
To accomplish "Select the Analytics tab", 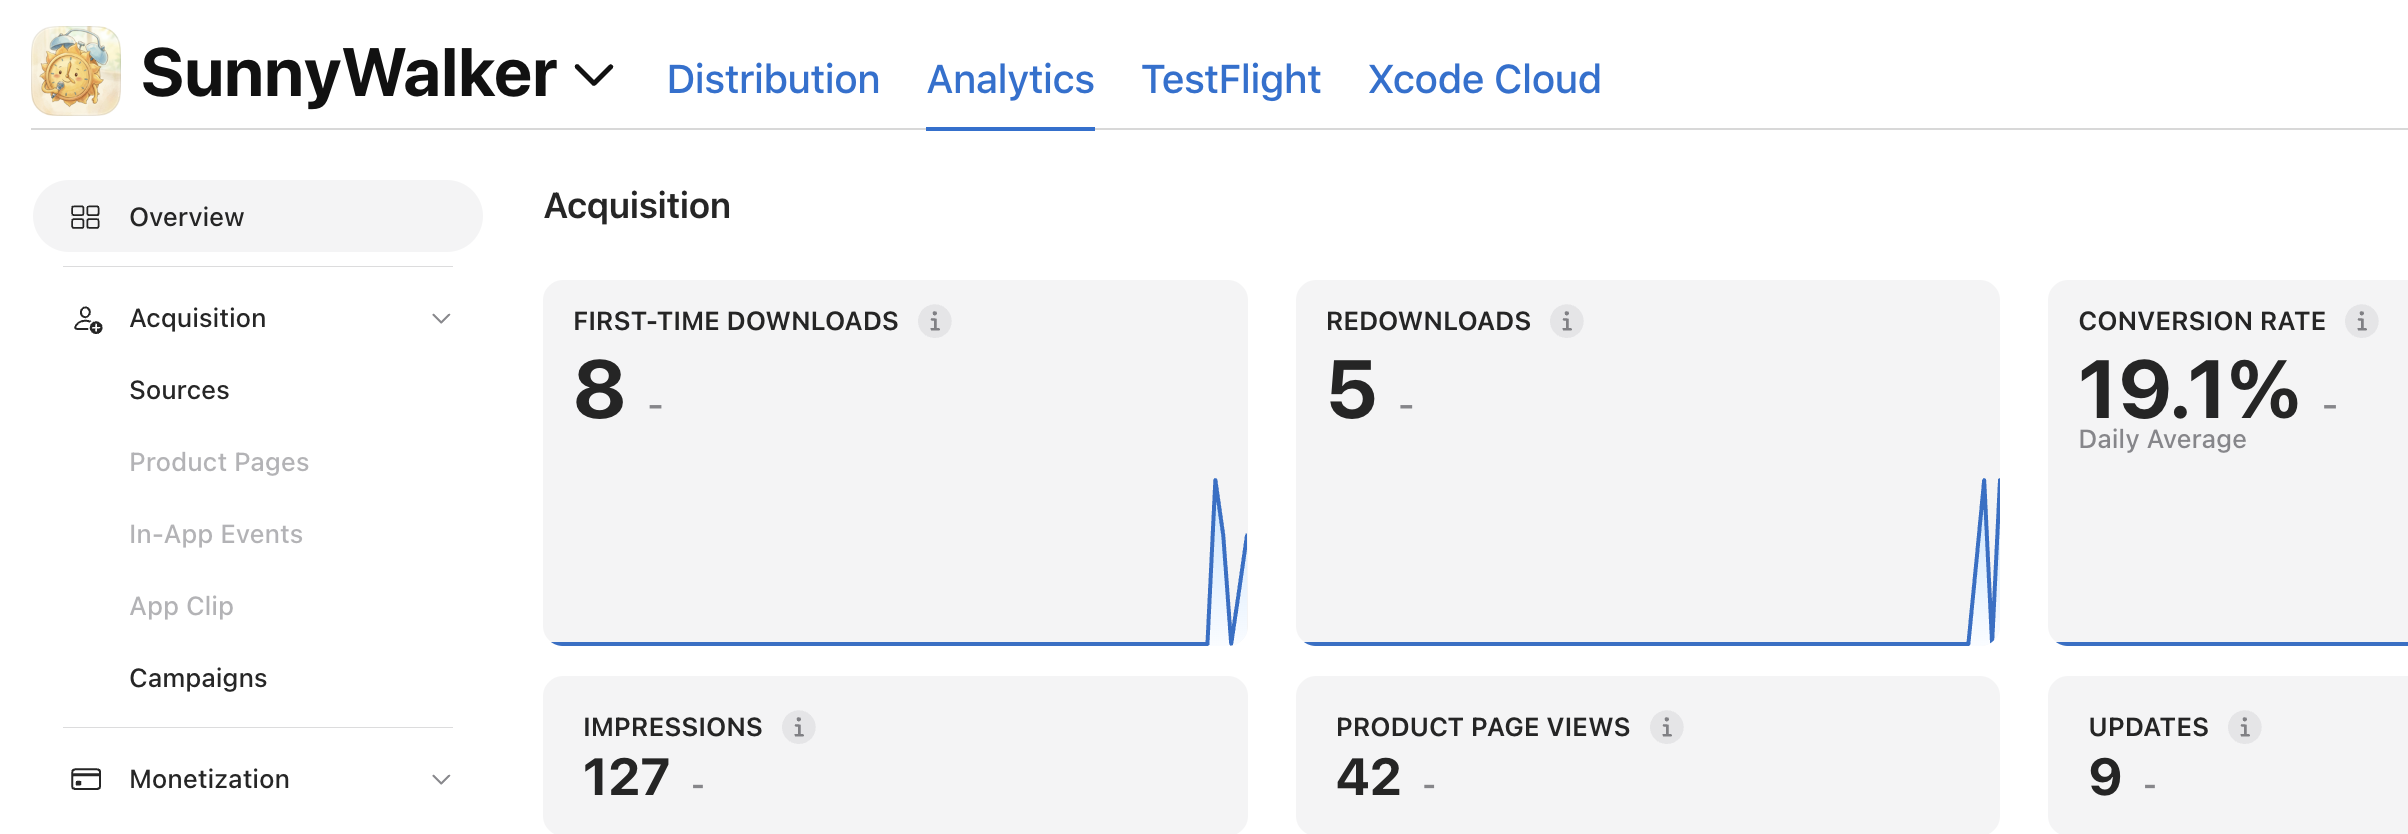I will pos(1010,79).
